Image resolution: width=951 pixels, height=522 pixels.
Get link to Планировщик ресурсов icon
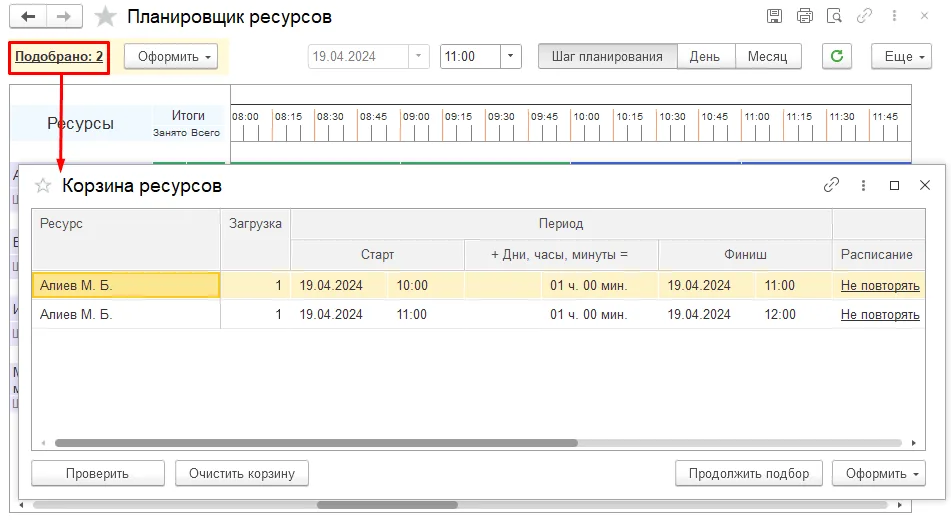pyautogui.click(x=864, y=16)
